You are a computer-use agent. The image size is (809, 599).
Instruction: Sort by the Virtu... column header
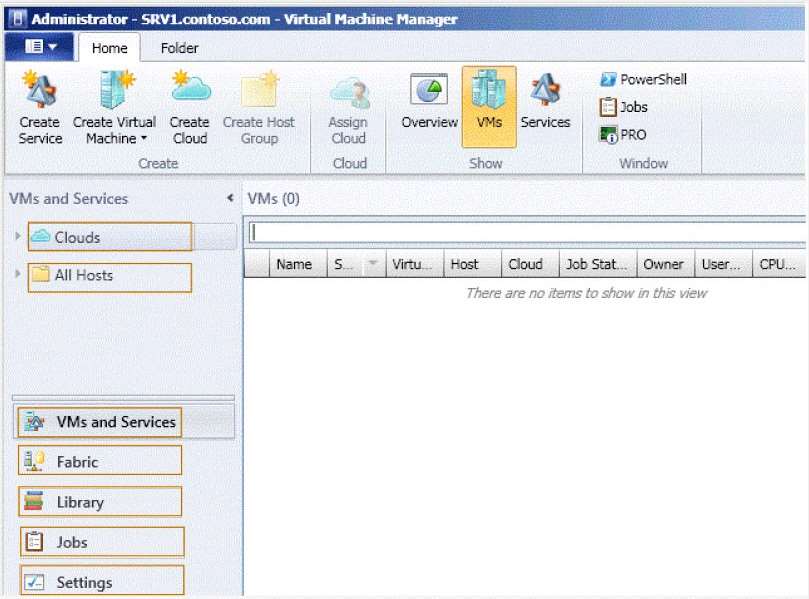[415, 264]
